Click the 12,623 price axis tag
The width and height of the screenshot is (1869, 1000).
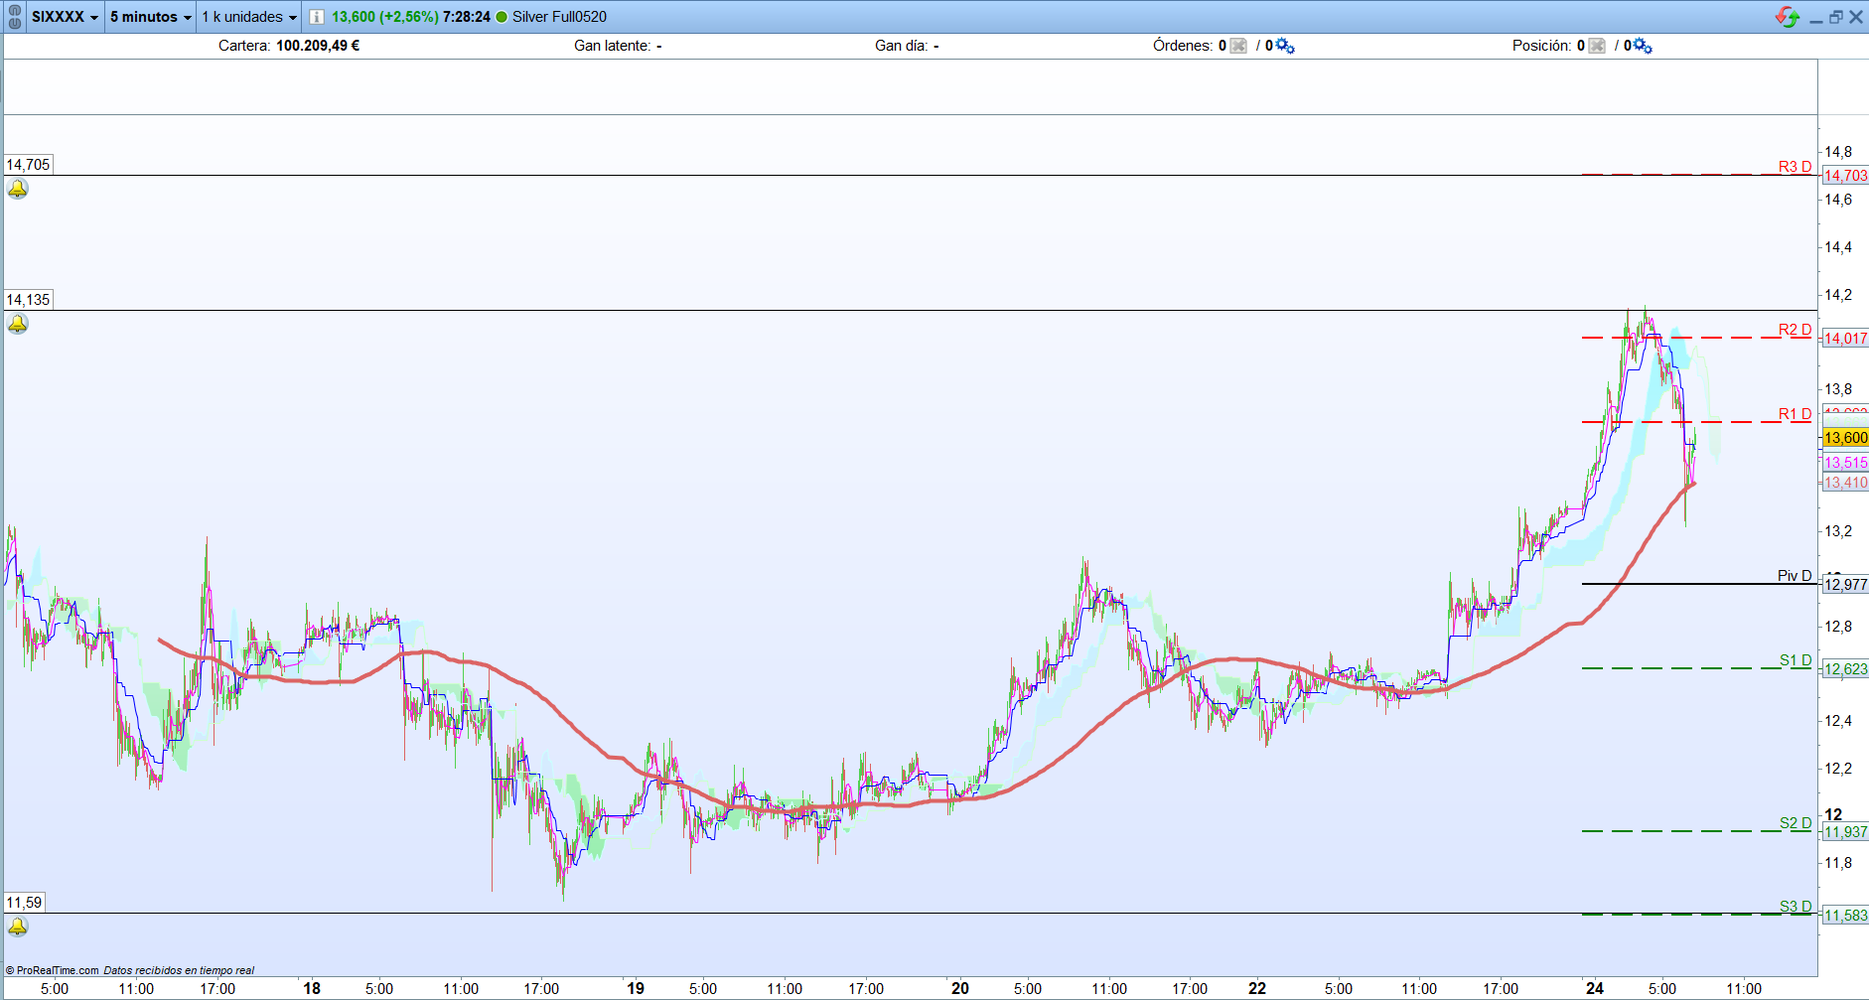click(x=1845, y=669)
